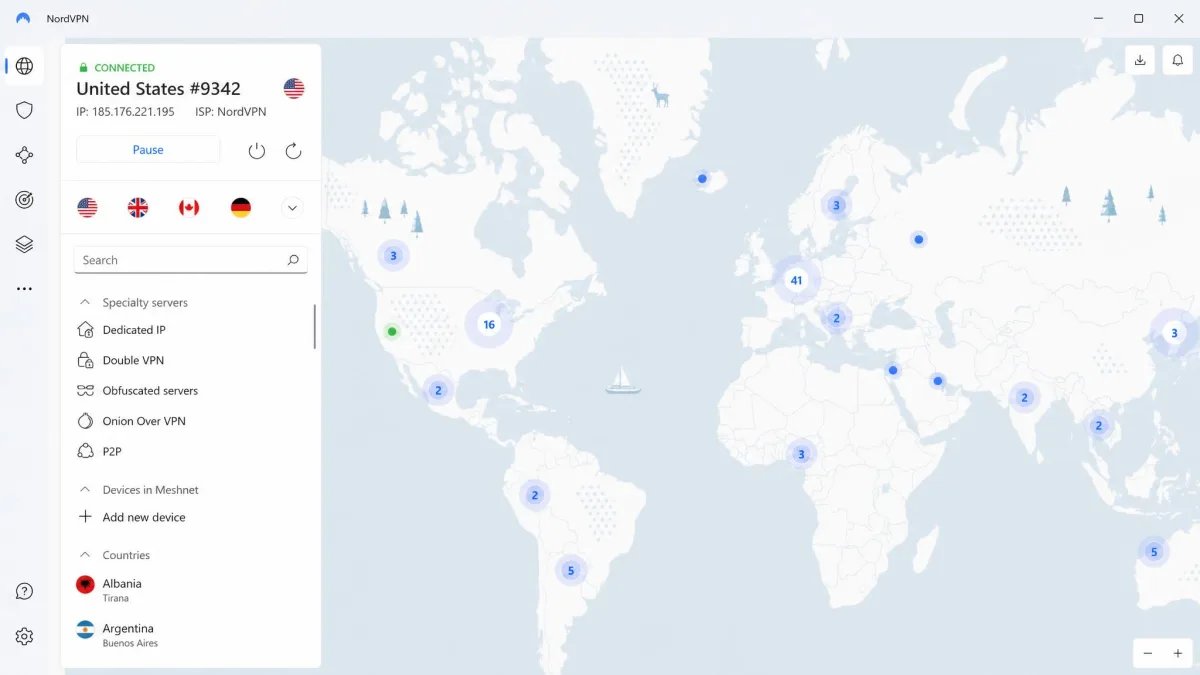Screen dimensions: 1200x675
Task: Open the Threat Protection shield icon
Action: pyautogui.click(x=24, y=110)
